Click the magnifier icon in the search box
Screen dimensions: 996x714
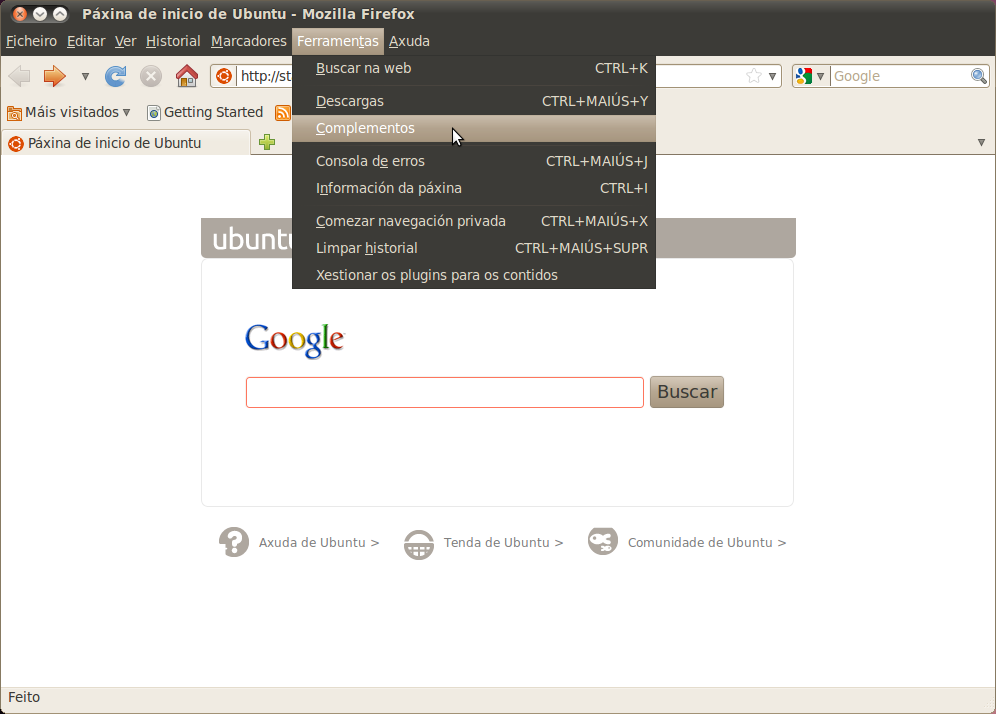(979, 76)
